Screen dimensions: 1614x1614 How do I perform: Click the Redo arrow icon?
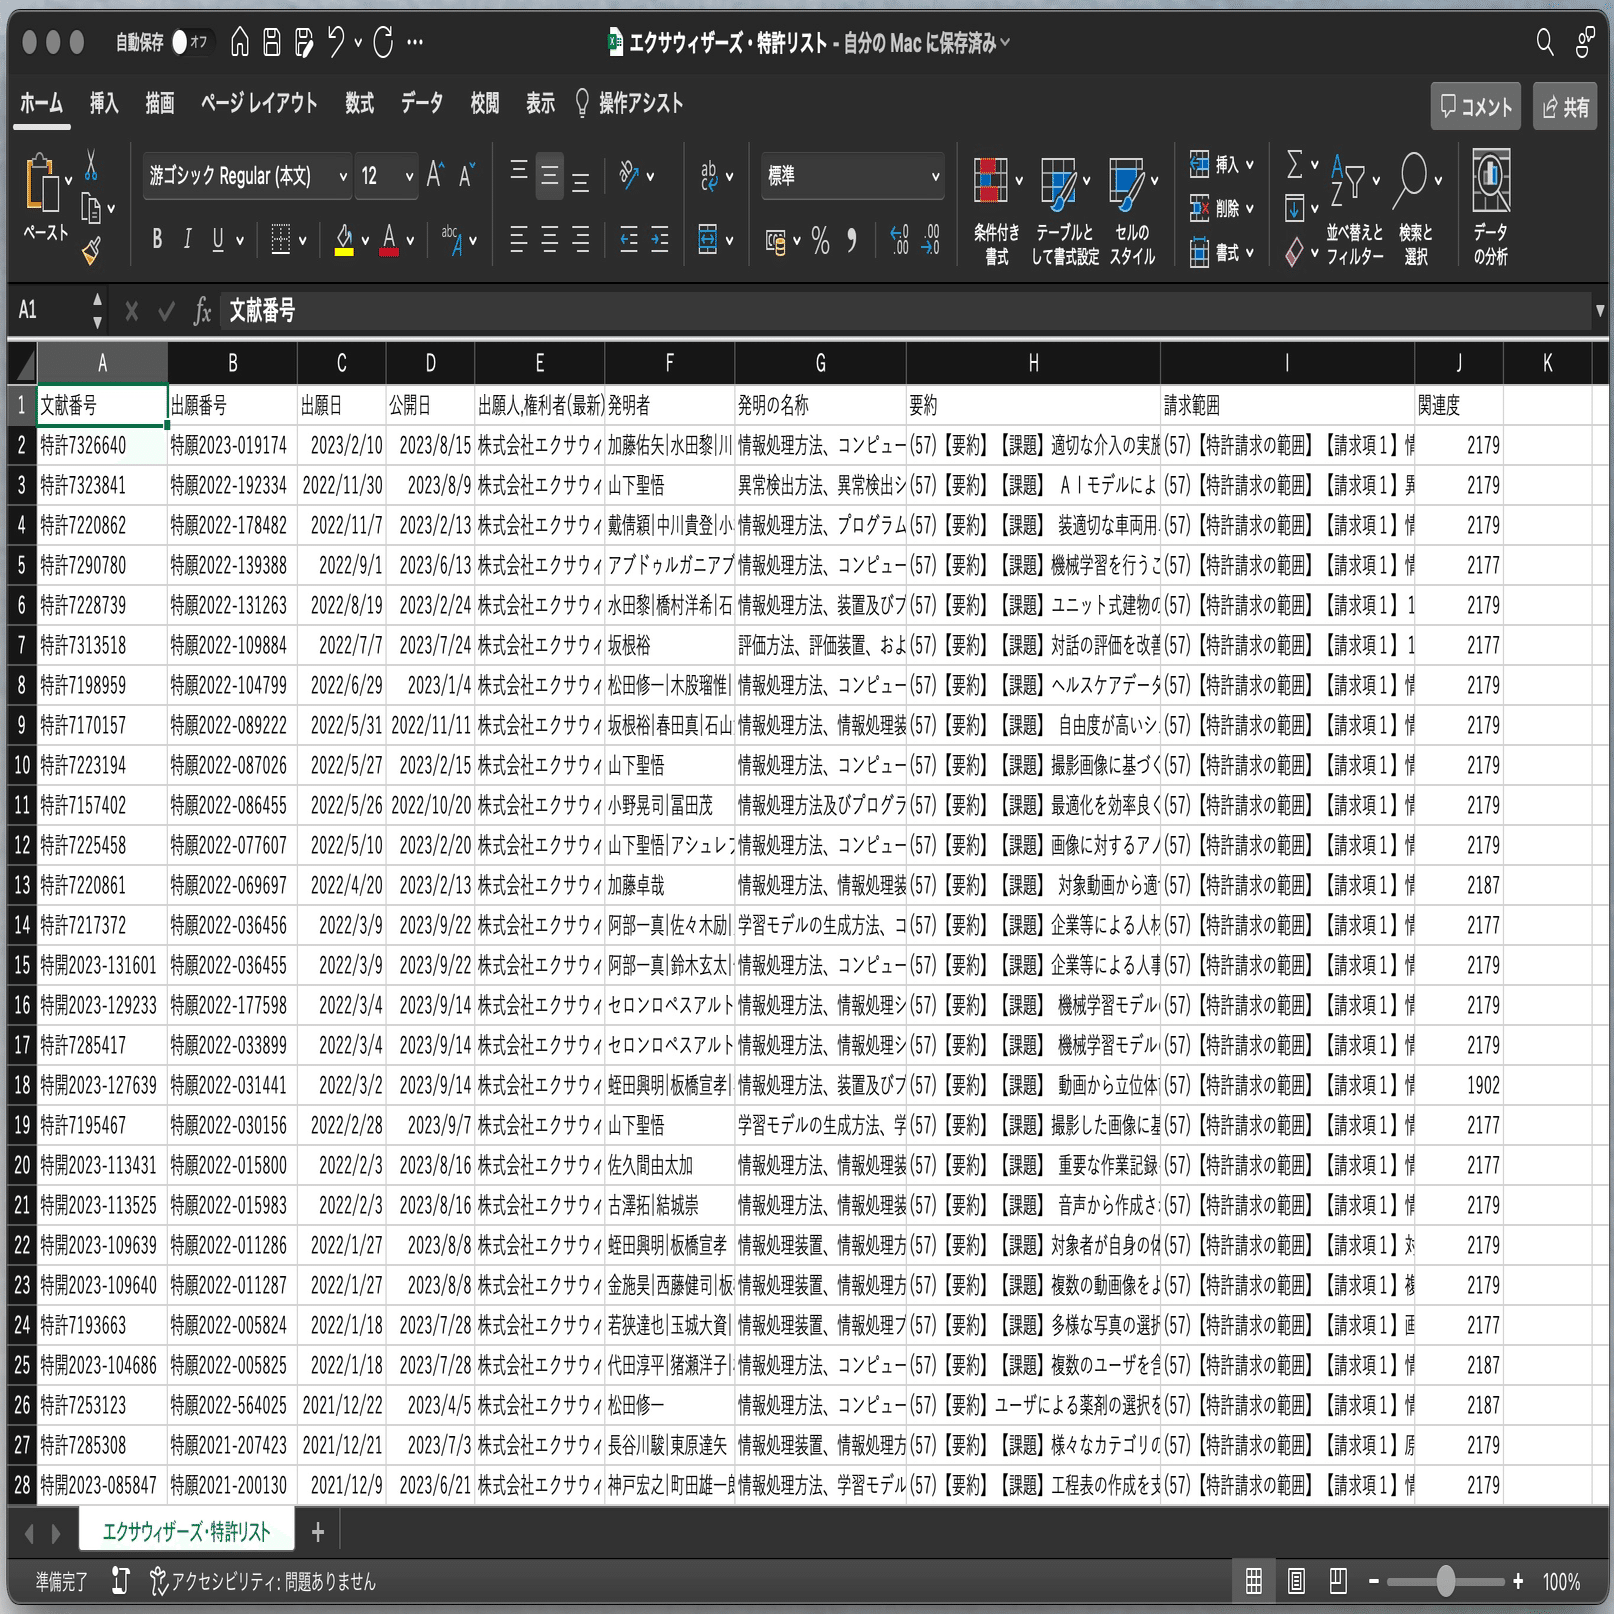pyautogui.click(x=383, y=42)
